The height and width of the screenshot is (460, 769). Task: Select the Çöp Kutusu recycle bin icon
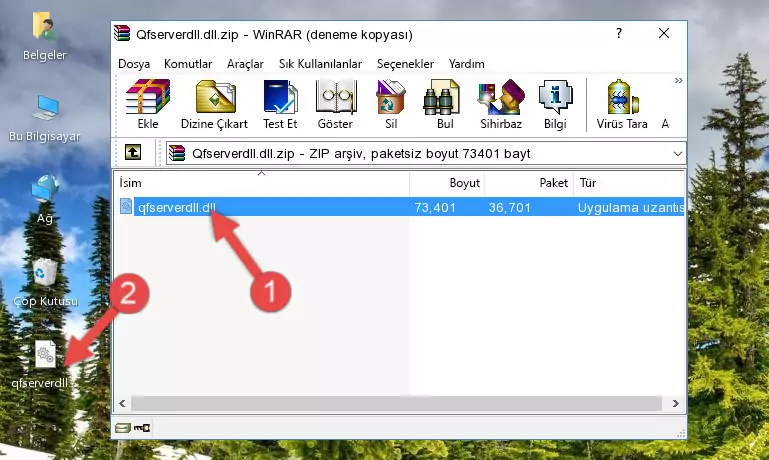coord(45,282)
